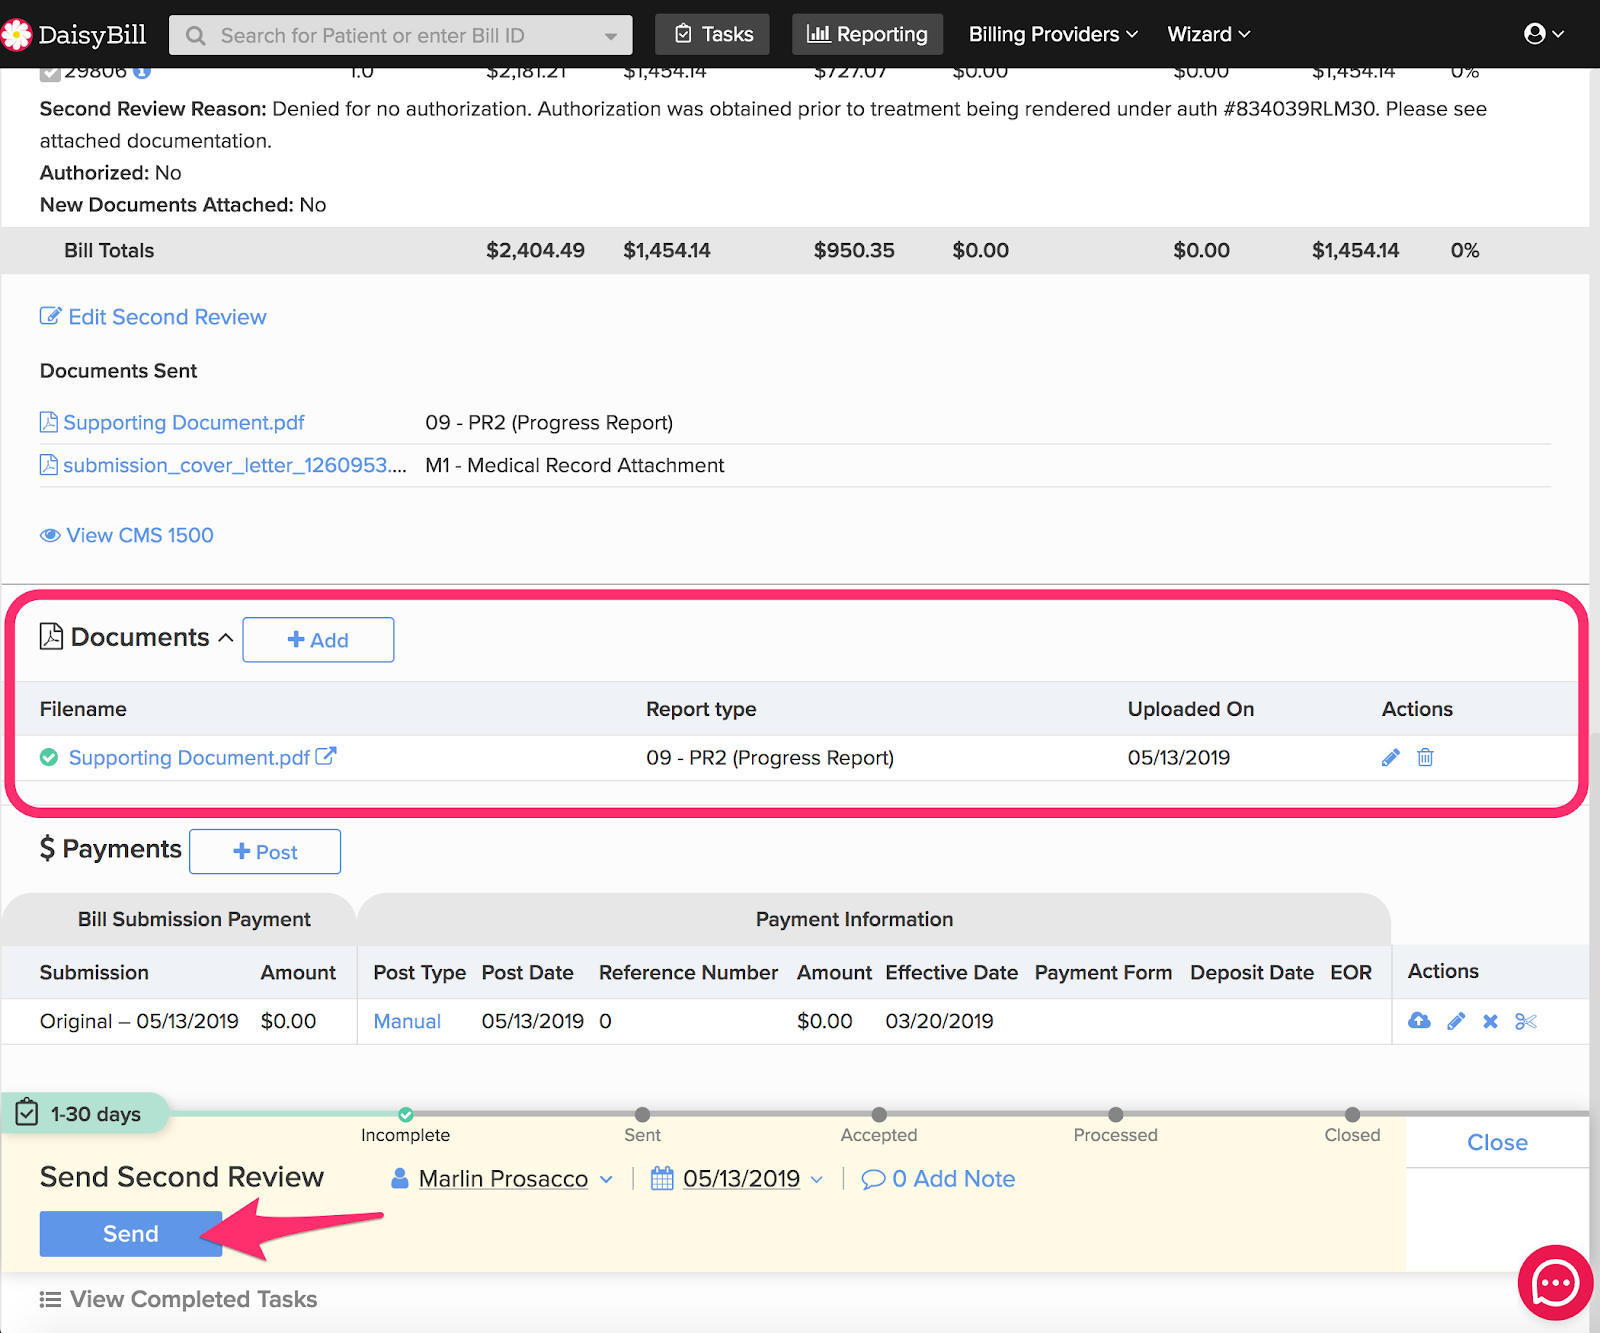Click the DaisyBill flower logo

coord(16,35)
